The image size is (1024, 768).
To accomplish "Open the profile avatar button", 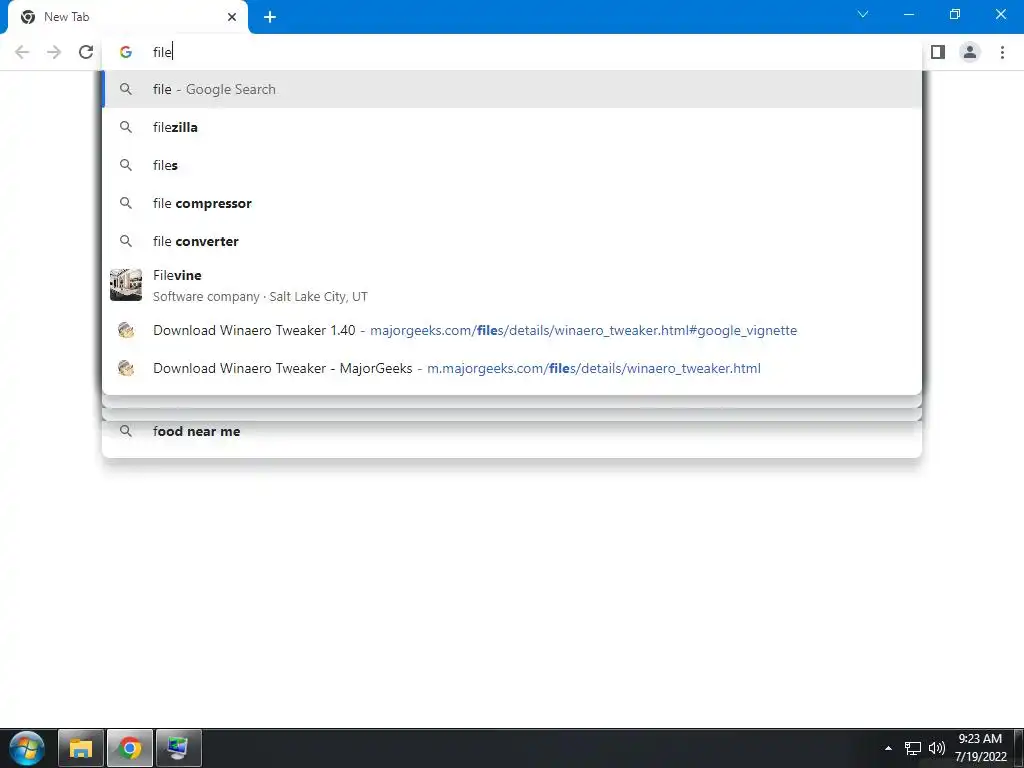I will (970, 52).
